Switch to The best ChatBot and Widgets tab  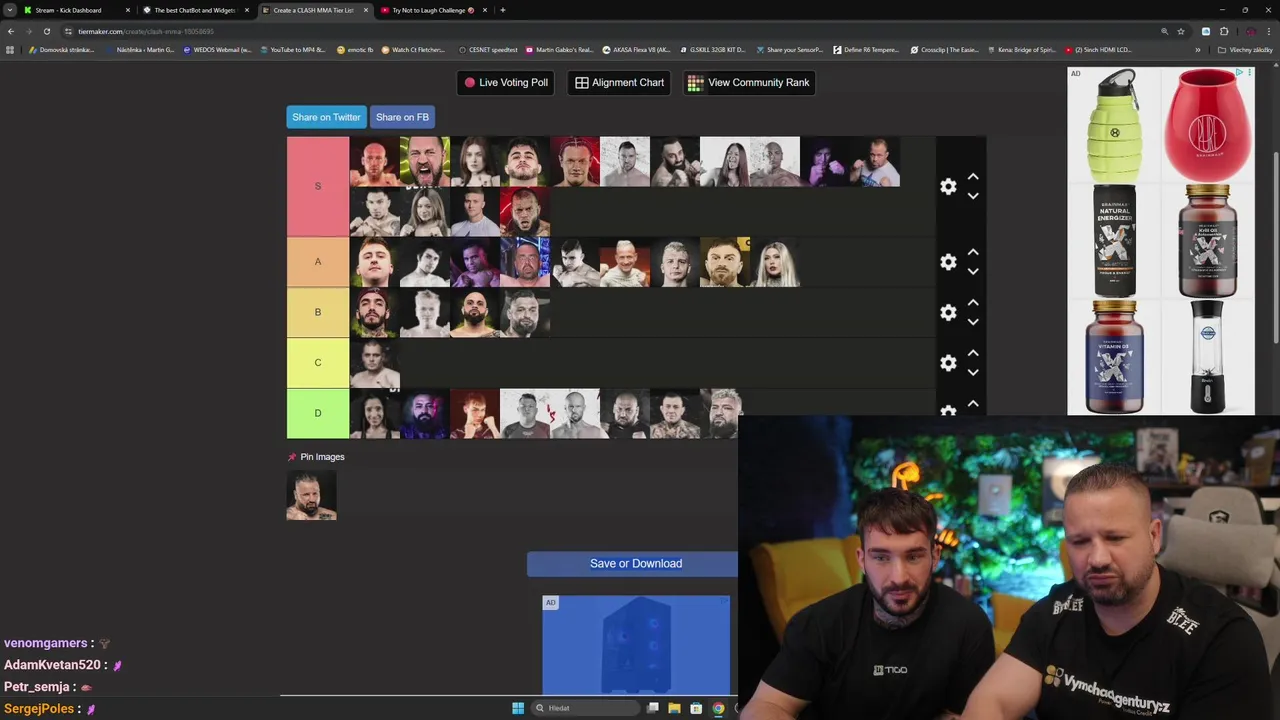(x=195, y=10)
